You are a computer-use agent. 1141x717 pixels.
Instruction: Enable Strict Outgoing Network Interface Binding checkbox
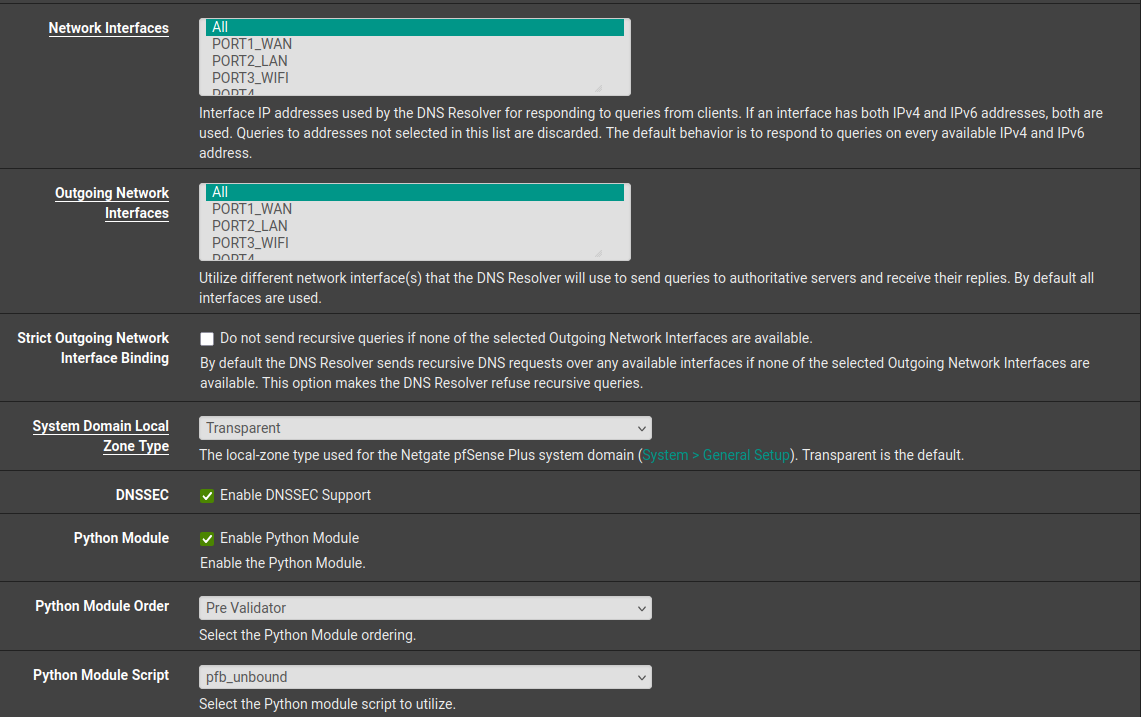point(207,338)
